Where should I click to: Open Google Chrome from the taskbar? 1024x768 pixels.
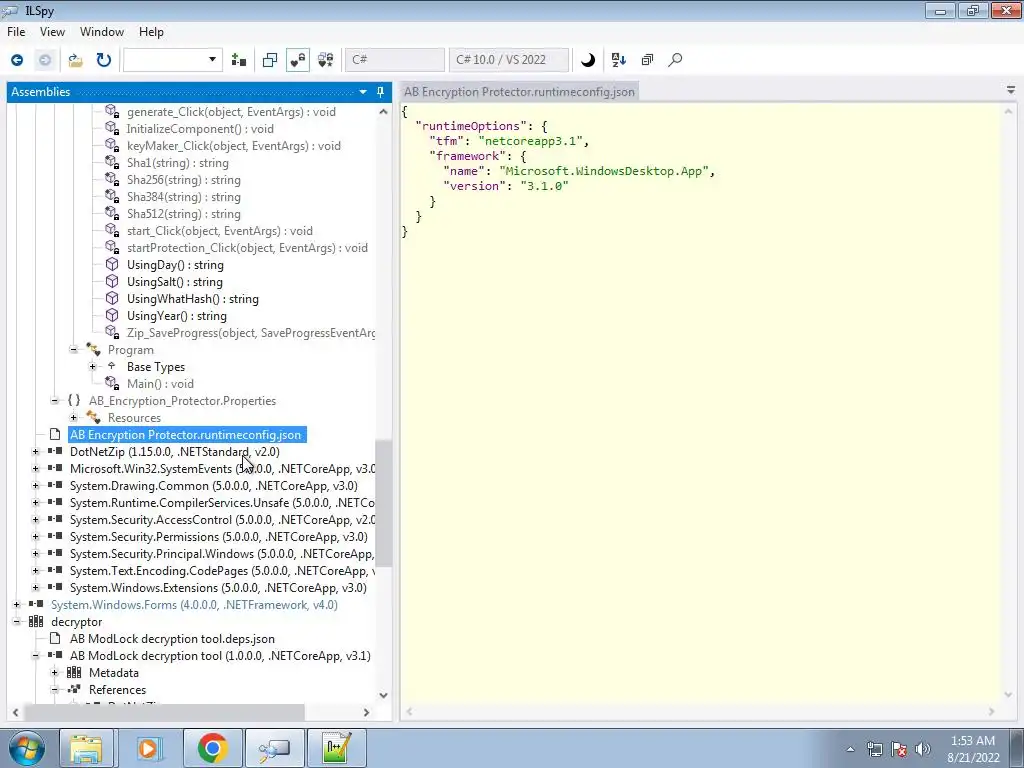[212, 748]
